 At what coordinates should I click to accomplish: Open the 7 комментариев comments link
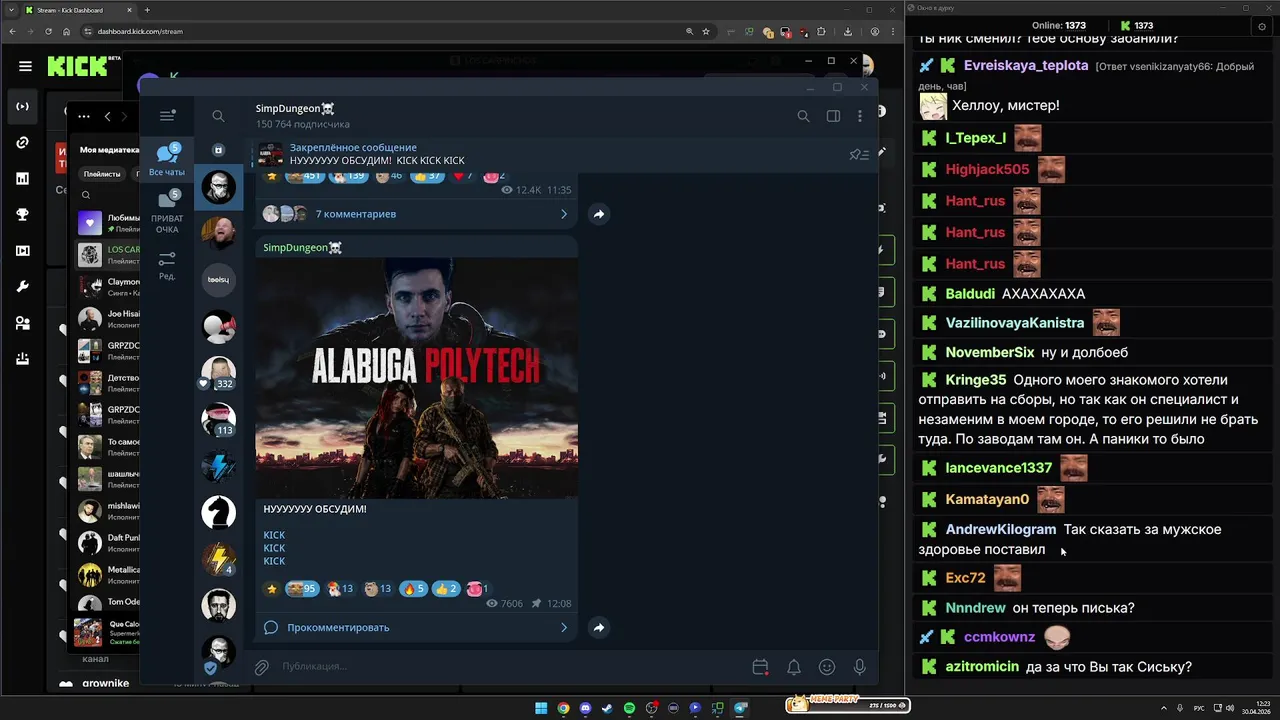(x=356, y=214)
